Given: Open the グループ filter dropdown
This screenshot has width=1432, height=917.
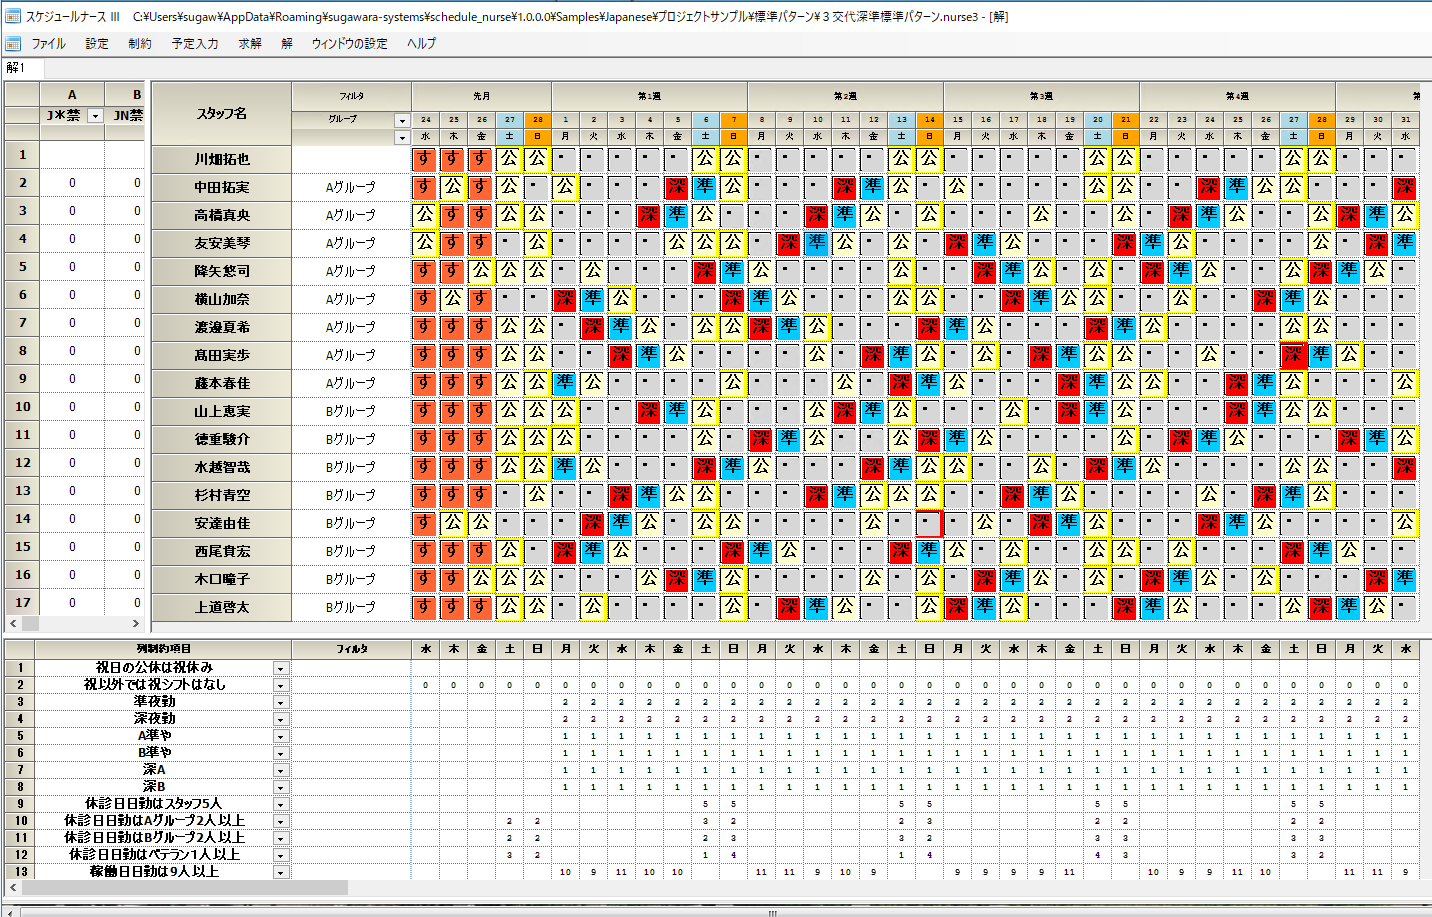Looking at the screenshot, I should pos(402,120).
